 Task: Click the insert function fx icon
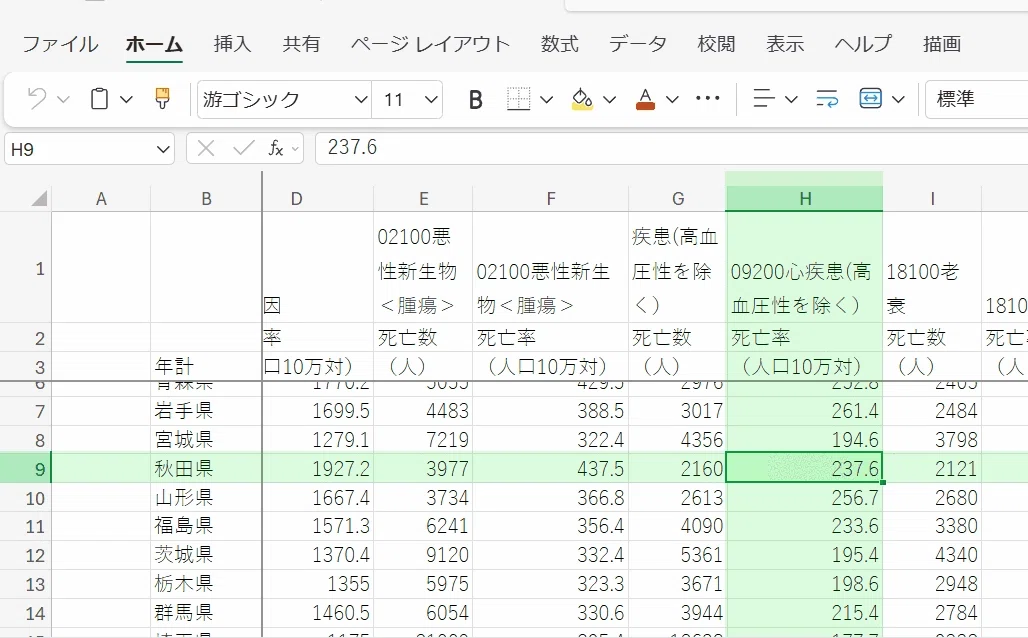(x=276, y=149)
